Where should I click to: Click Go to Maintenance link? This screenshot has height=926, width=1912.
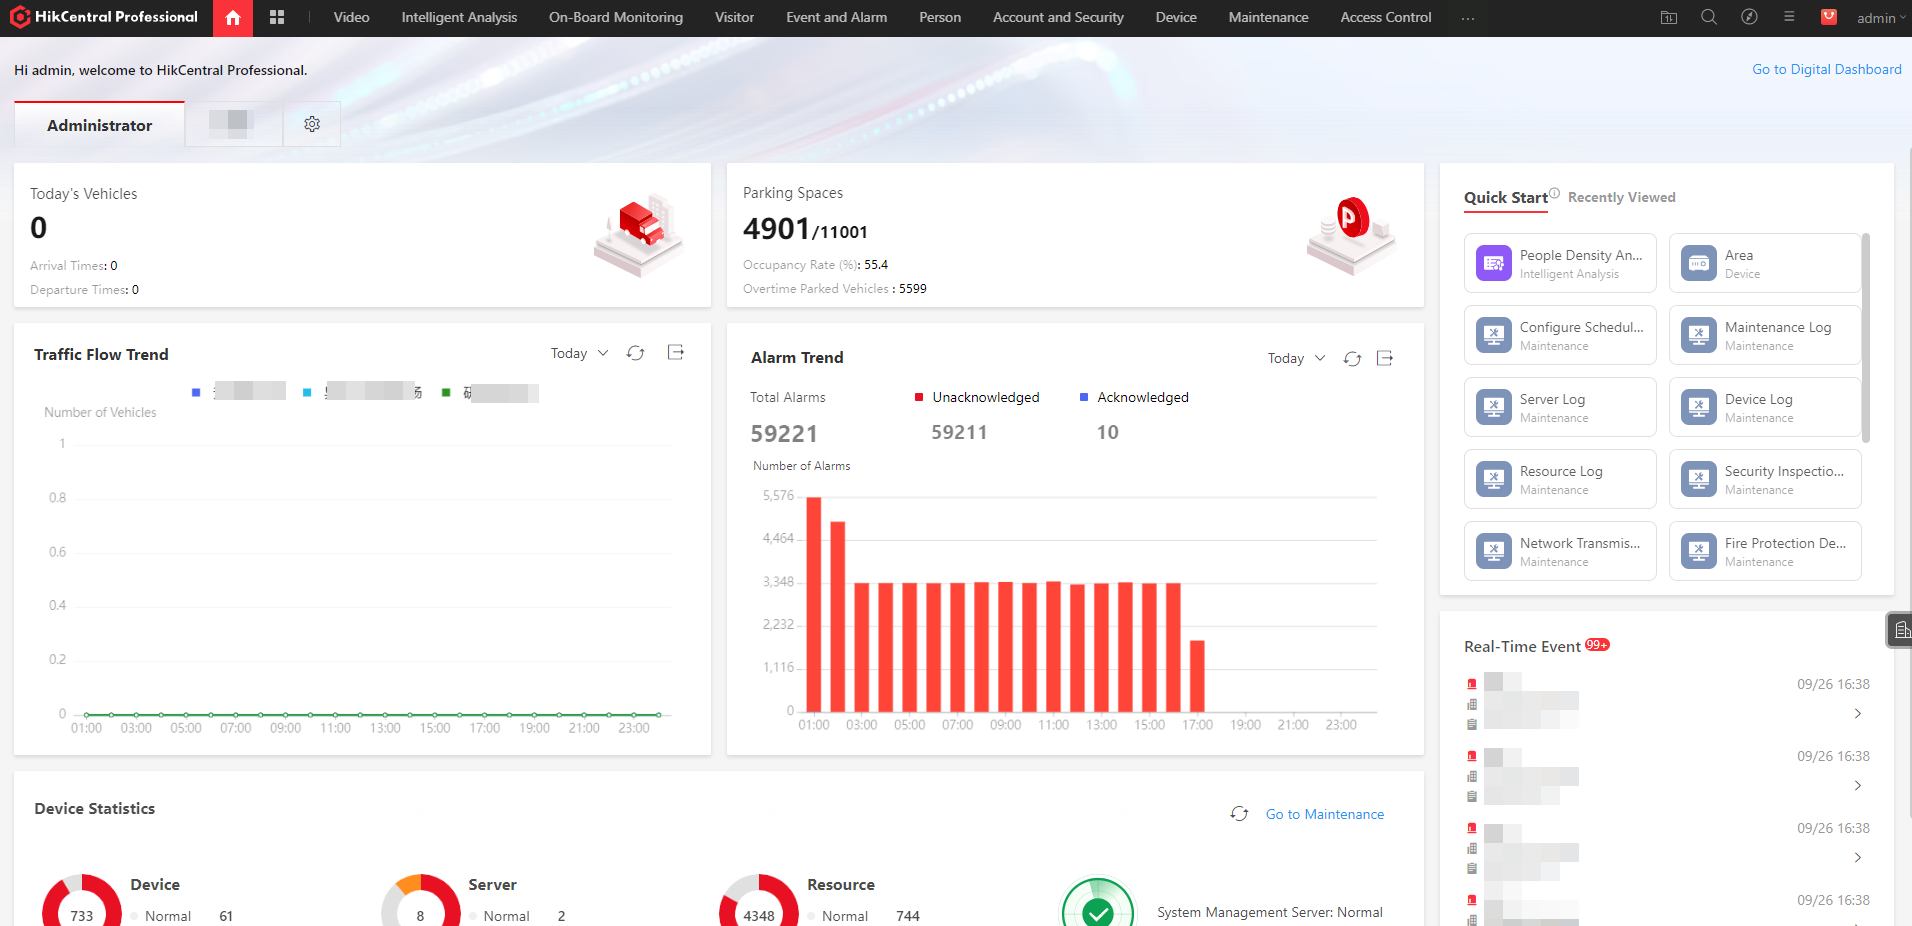[x=1324, y=814]
